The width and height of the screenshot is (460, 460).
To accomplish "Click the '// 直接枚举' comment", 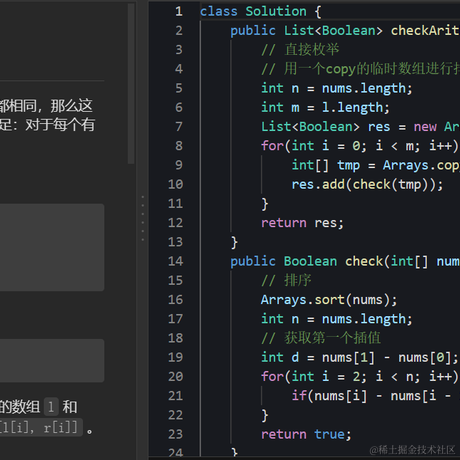I will [x=300, y=50].
